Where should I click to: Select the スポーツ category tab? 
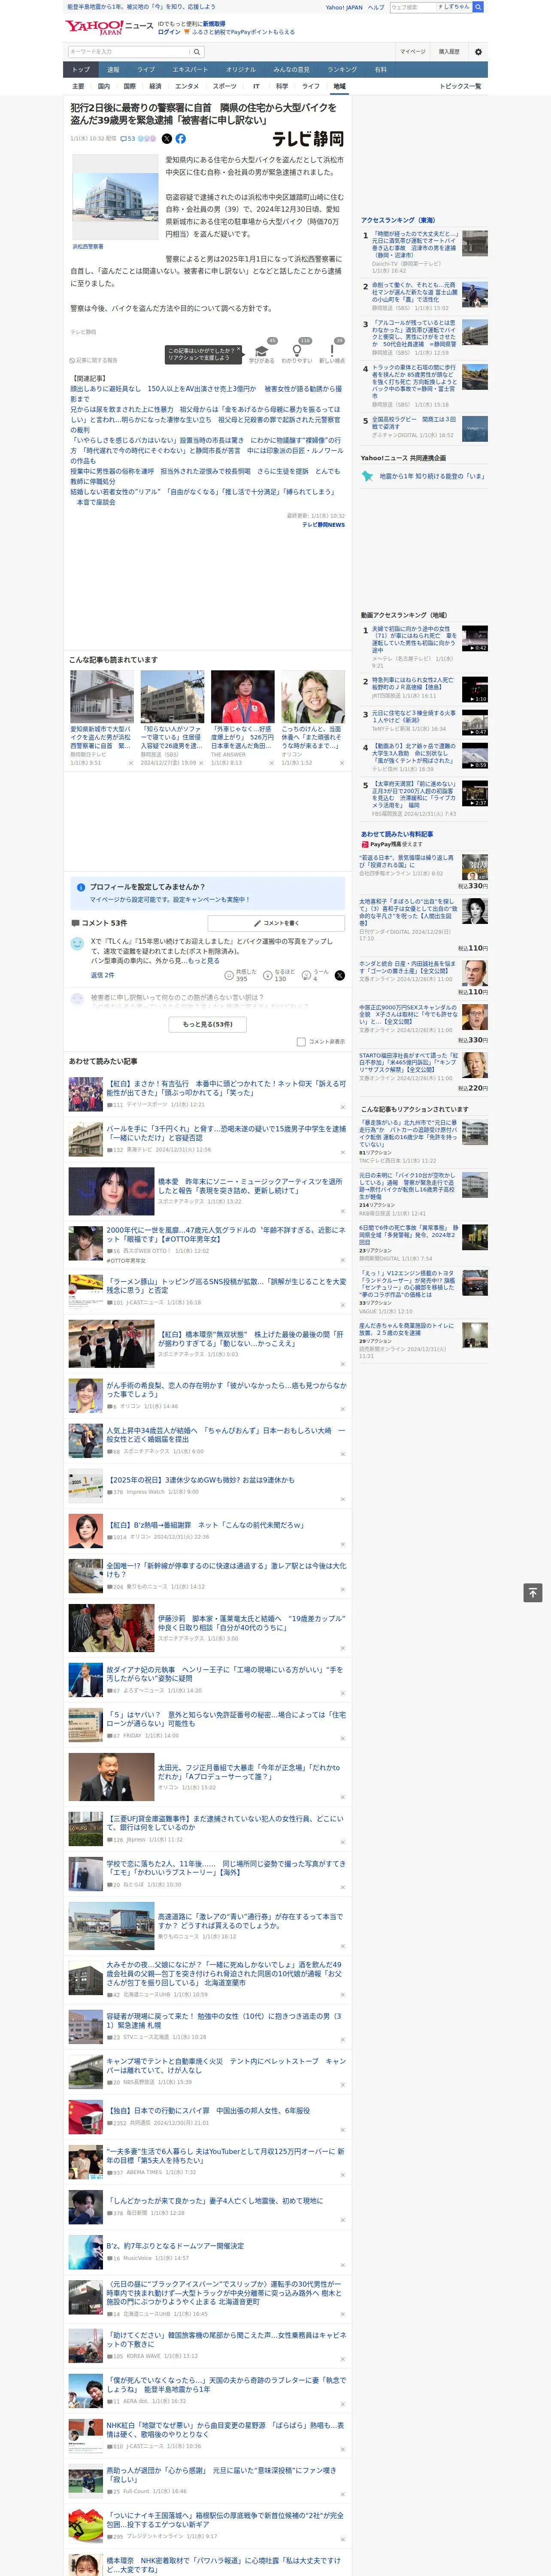click(x=225, y=86)
